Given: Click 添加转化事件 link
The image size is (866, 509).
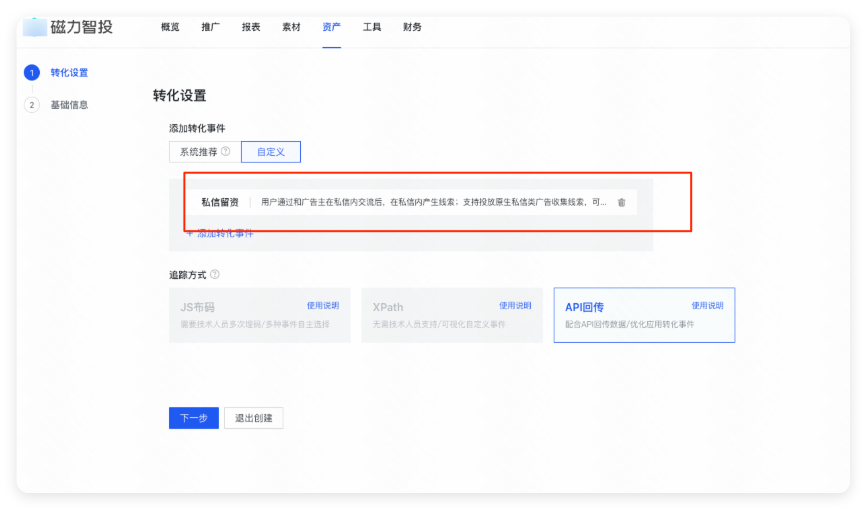Looking at the screenshot, I should click(220, 234).
